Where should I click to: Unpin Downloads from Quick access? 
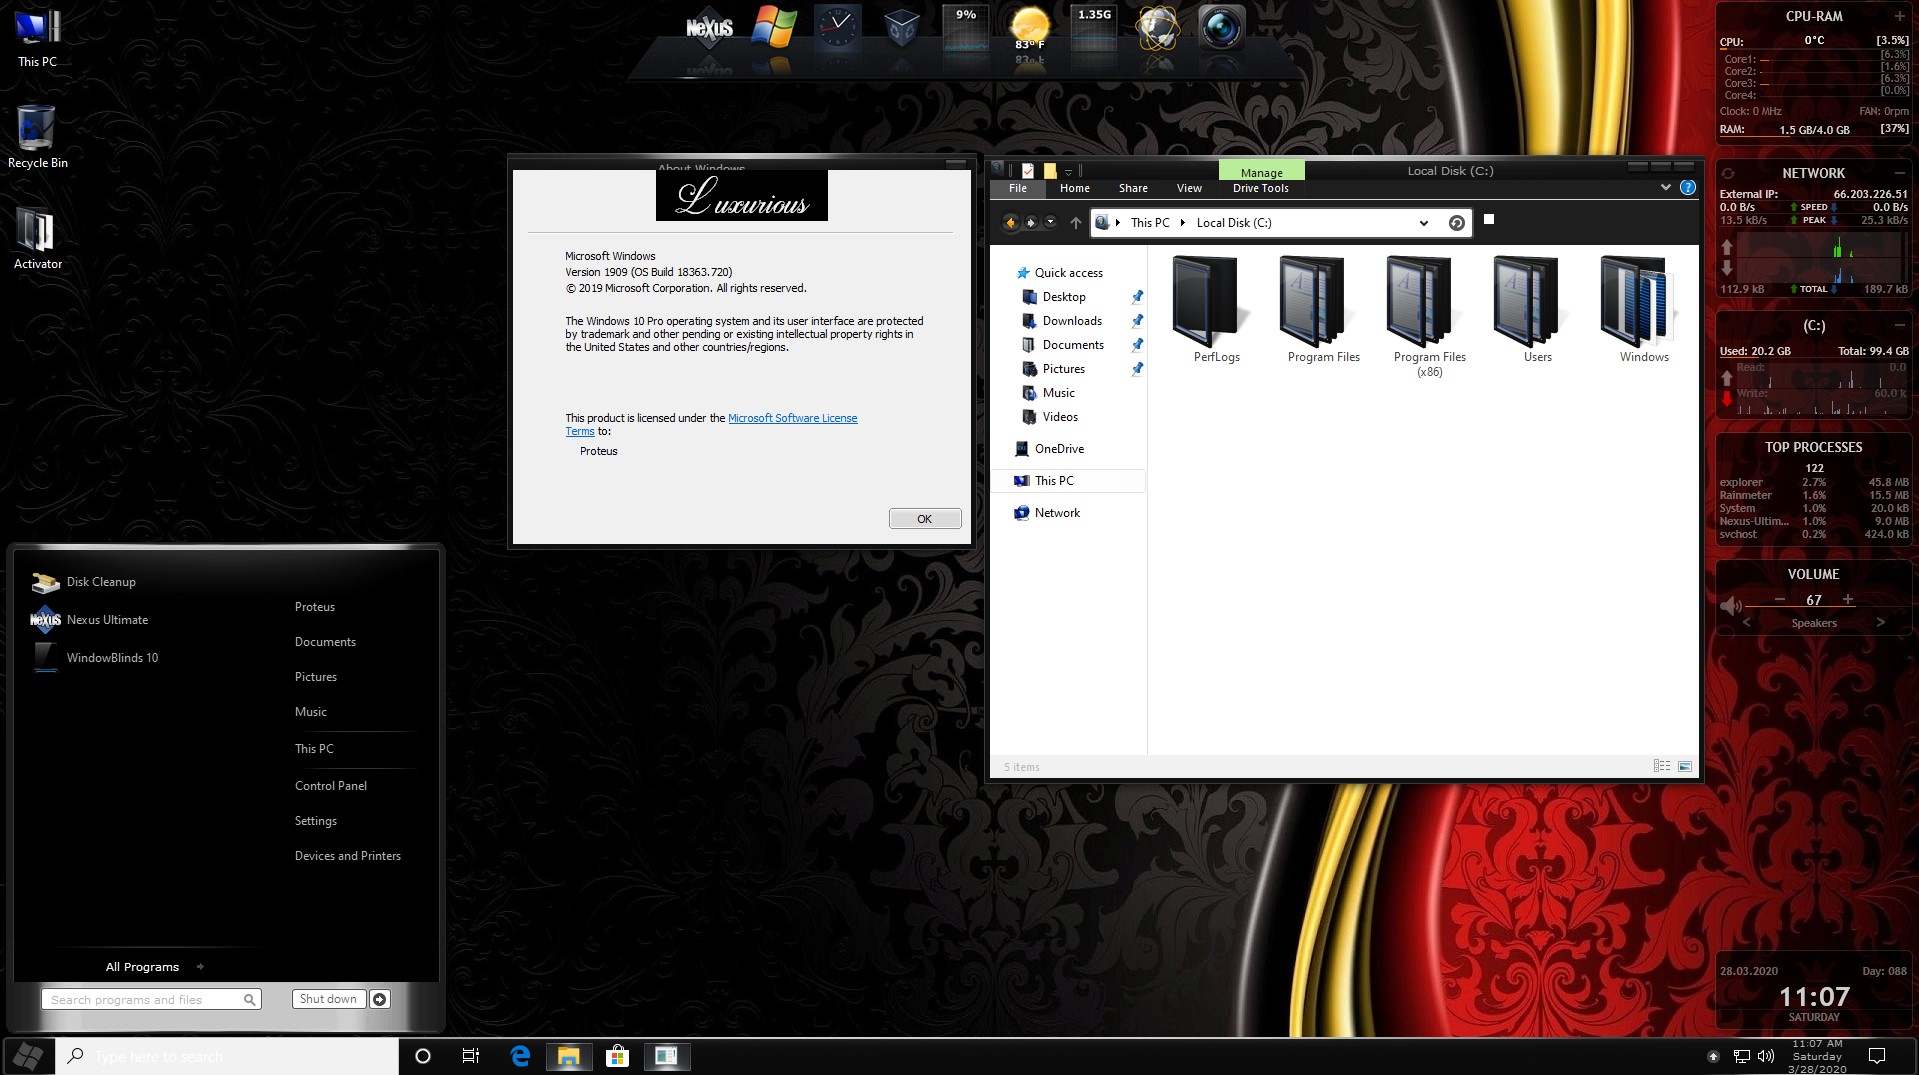pyautogui.click(x=1137, y=320)
